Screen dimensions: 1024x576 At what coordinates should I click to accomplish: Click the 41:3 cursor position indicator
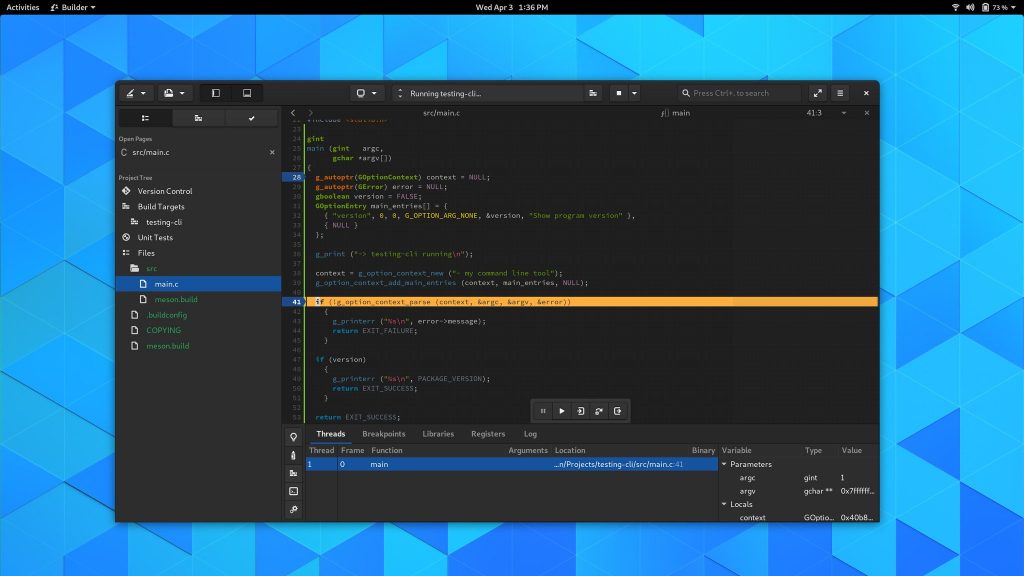click(x=814, y=113)
